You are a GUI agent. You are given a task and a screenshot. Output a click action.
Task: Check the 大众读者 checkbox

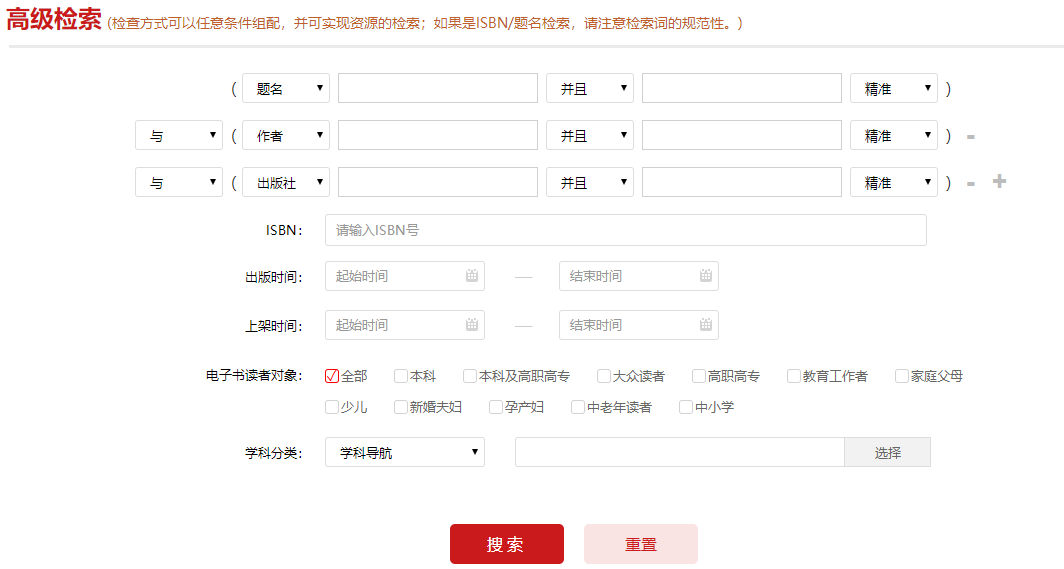pos(604,376)
